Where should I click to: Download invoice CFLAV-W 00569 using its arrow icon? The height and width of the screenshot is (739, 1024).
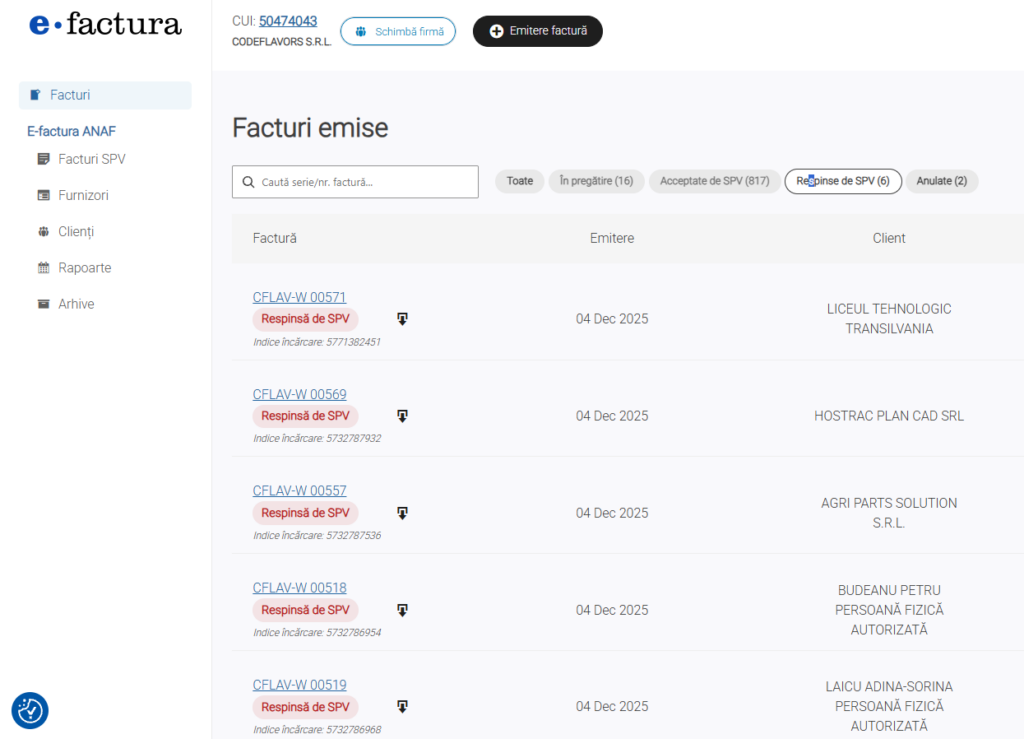coord(402,416)
